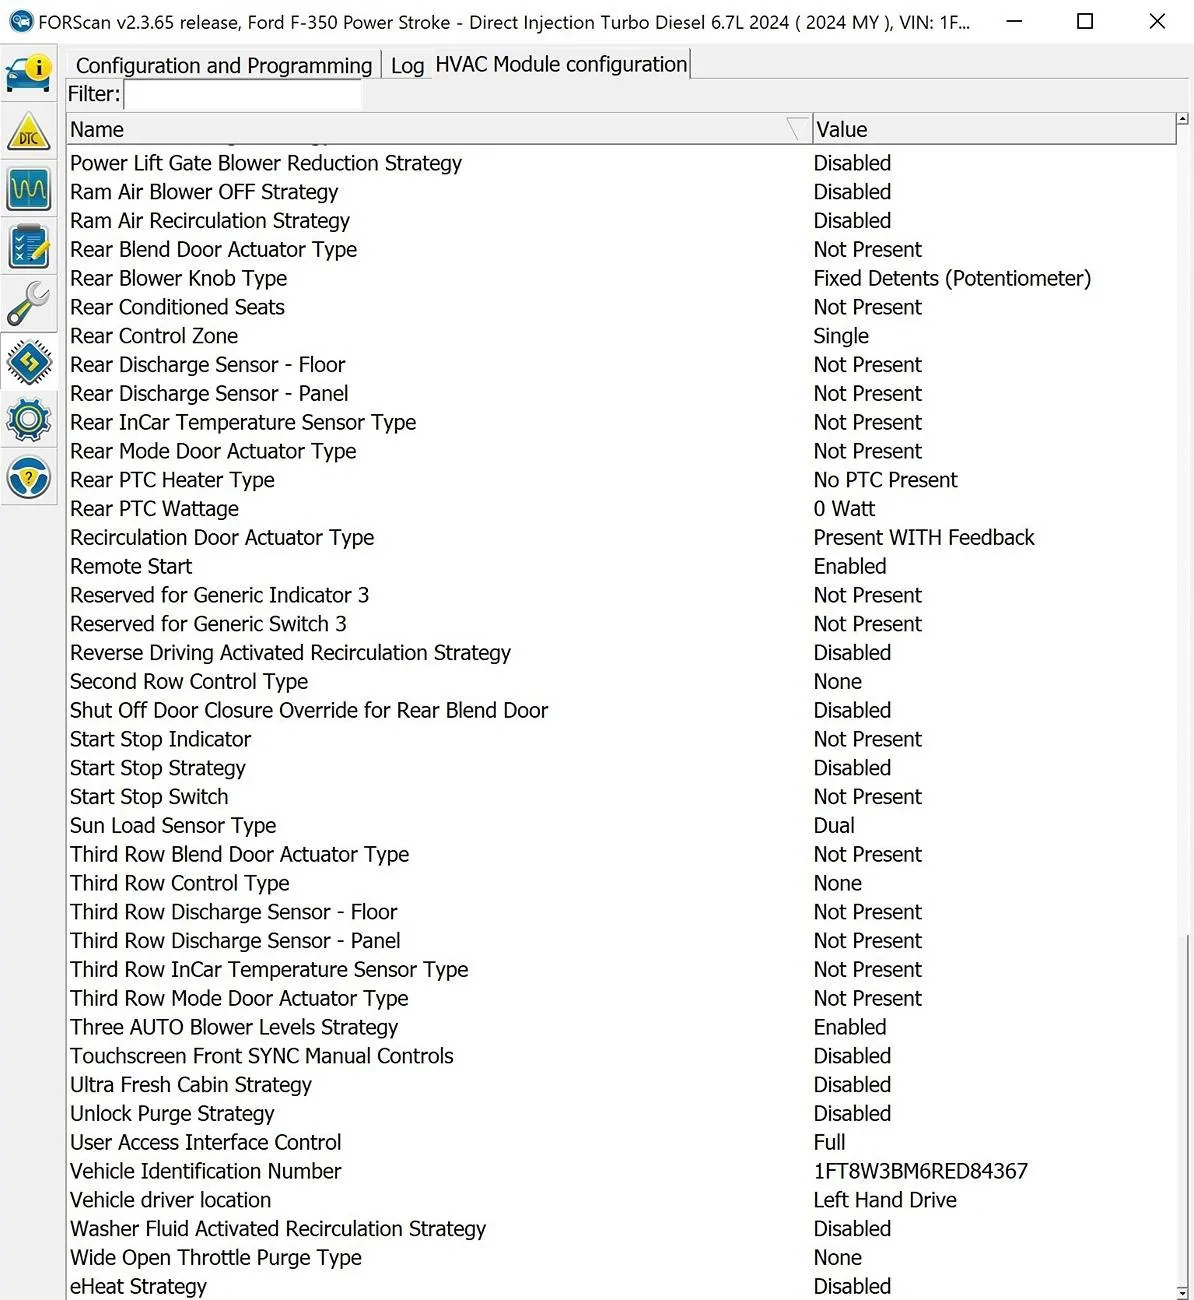1194x1300 pixels.
Task: Switch to the Log tab
Action: point(407,66)
